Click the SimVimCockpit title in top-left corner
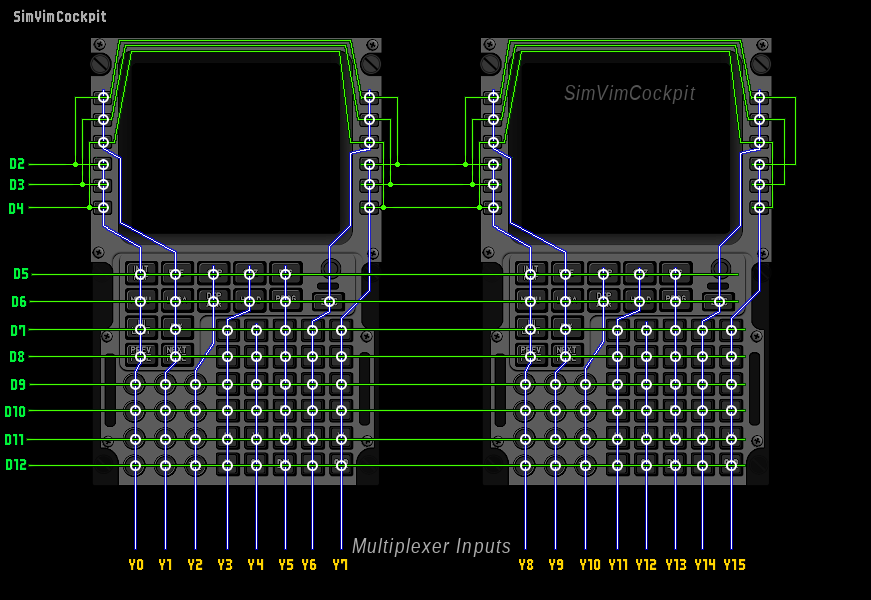This screenshot has height=600, width=871. pos(60,17)
